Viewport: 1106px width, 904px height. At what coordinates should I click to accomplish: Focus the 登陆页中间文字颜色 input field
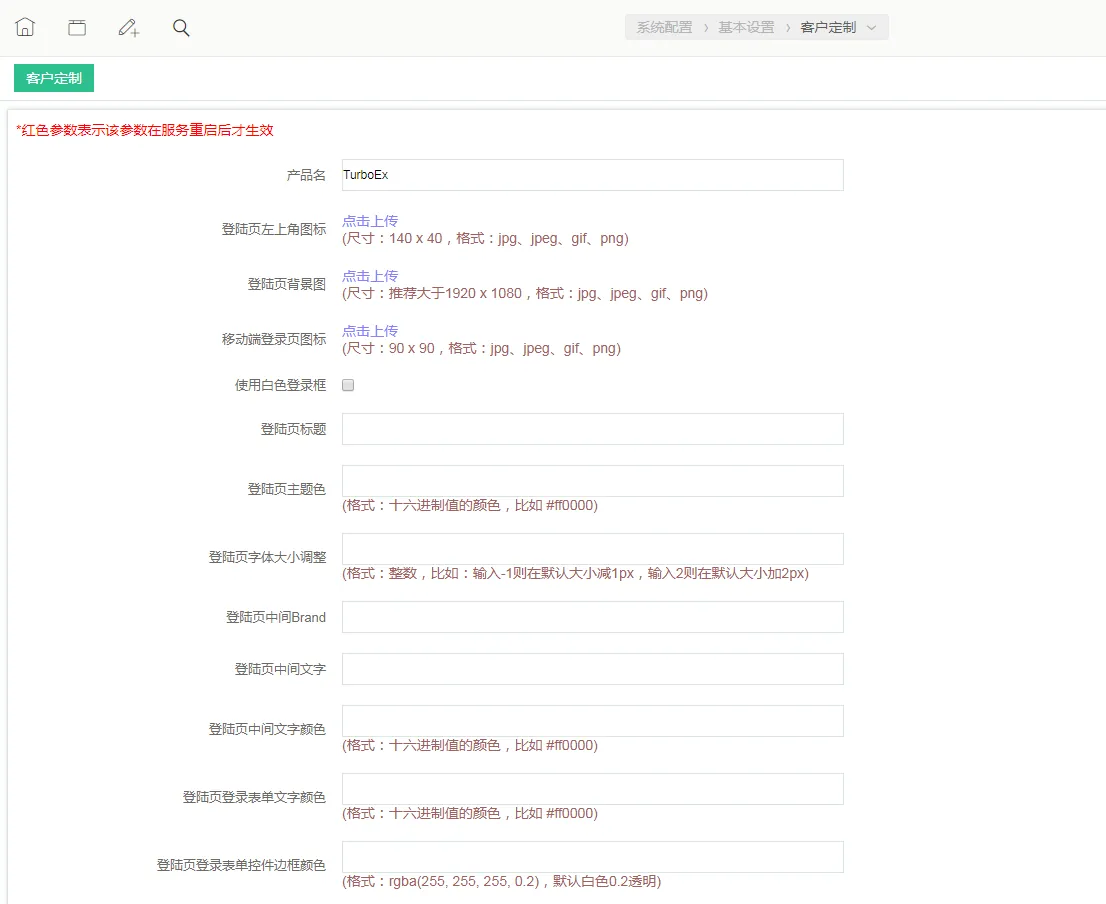pyautogui.click(x=592, y=721)
